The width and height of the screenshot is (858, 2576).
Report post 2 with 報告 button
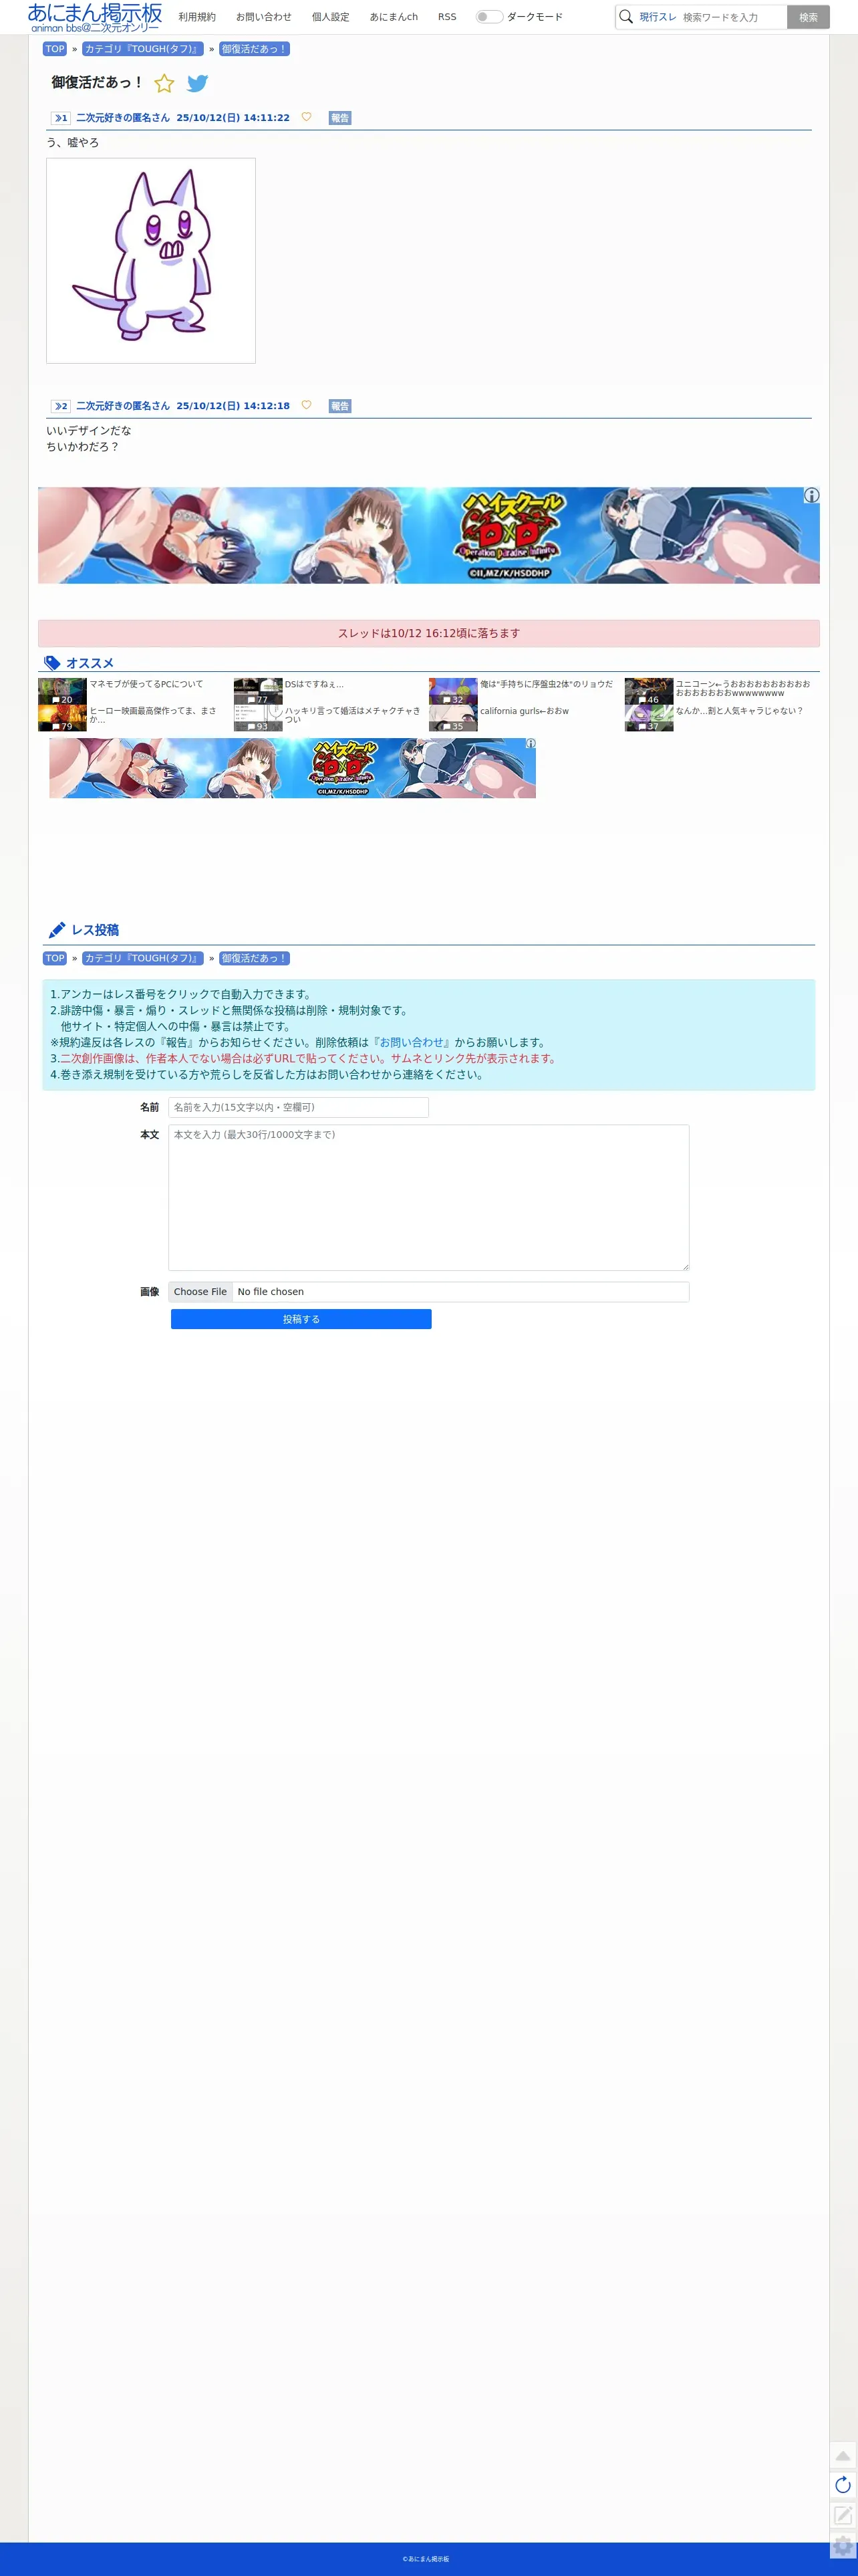[x=340, y=406]
